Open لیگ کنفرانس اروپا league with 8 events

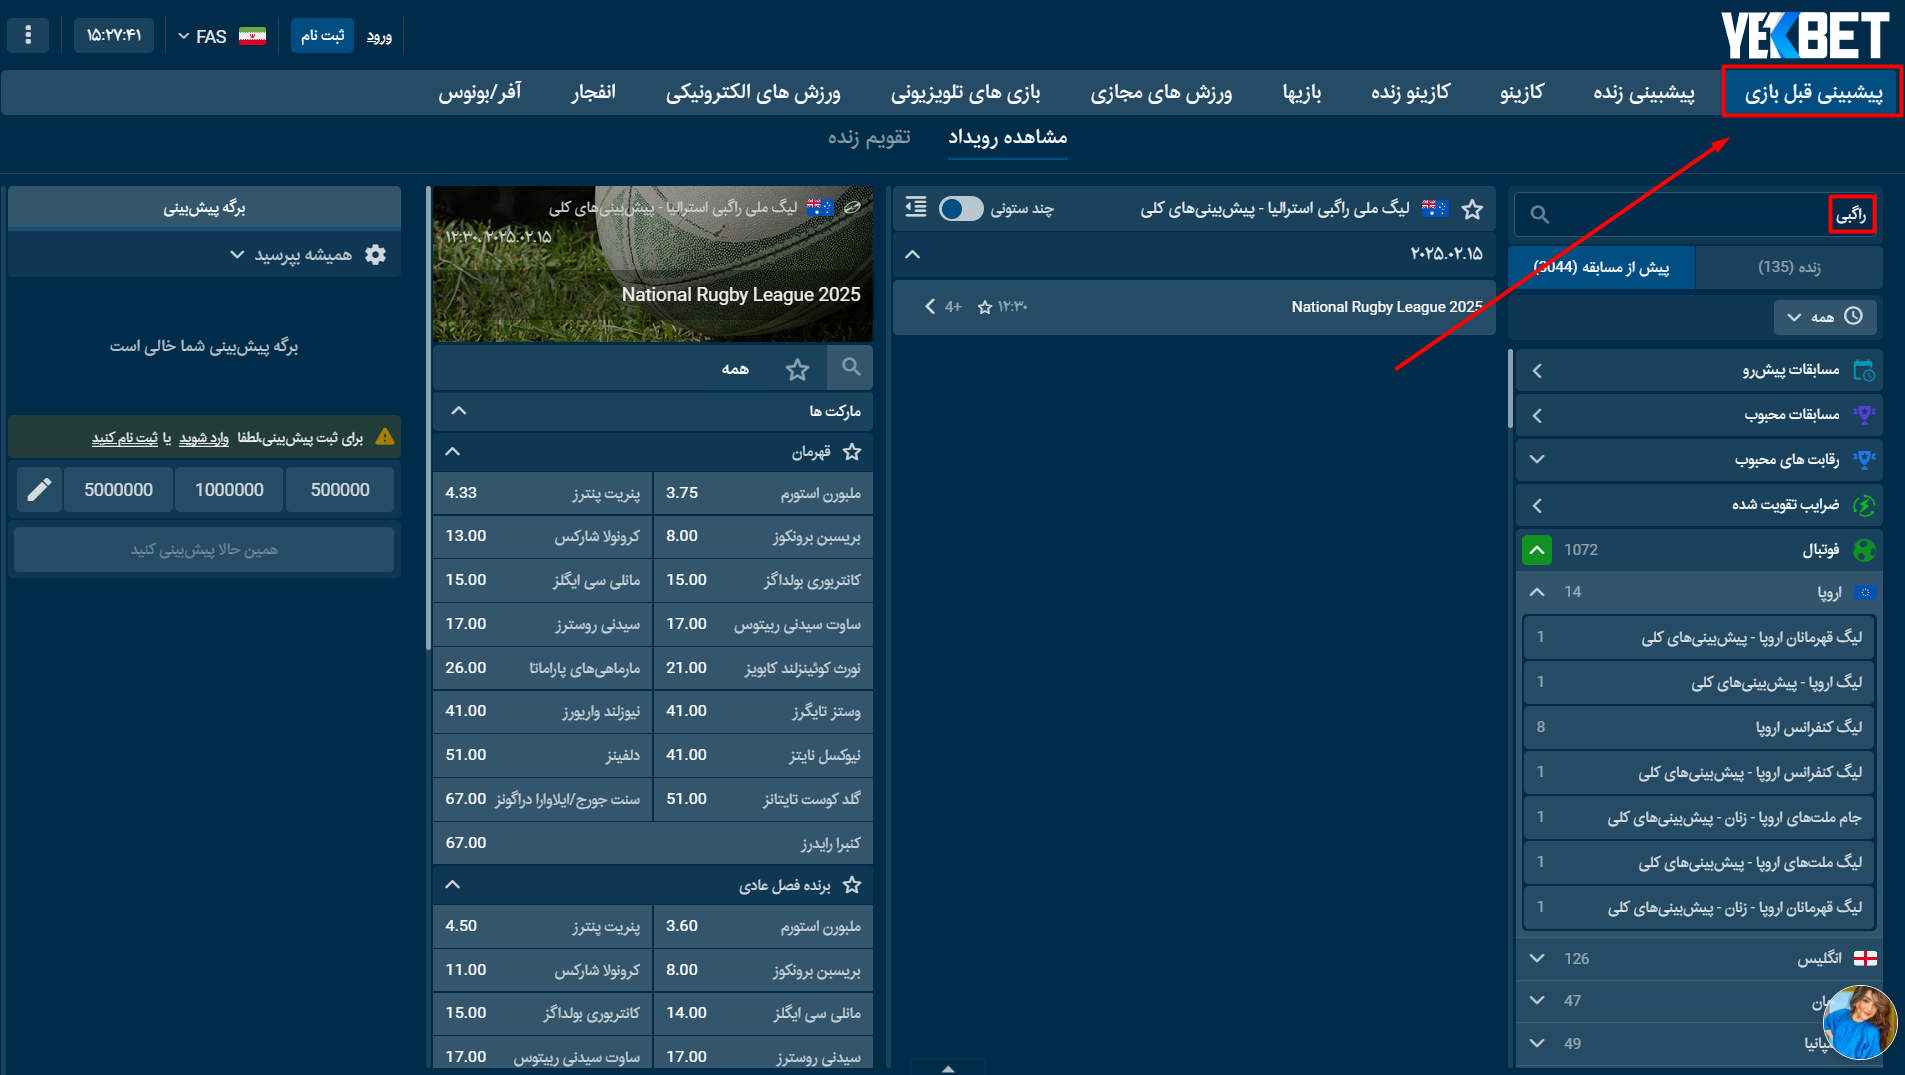[1699, 727]
